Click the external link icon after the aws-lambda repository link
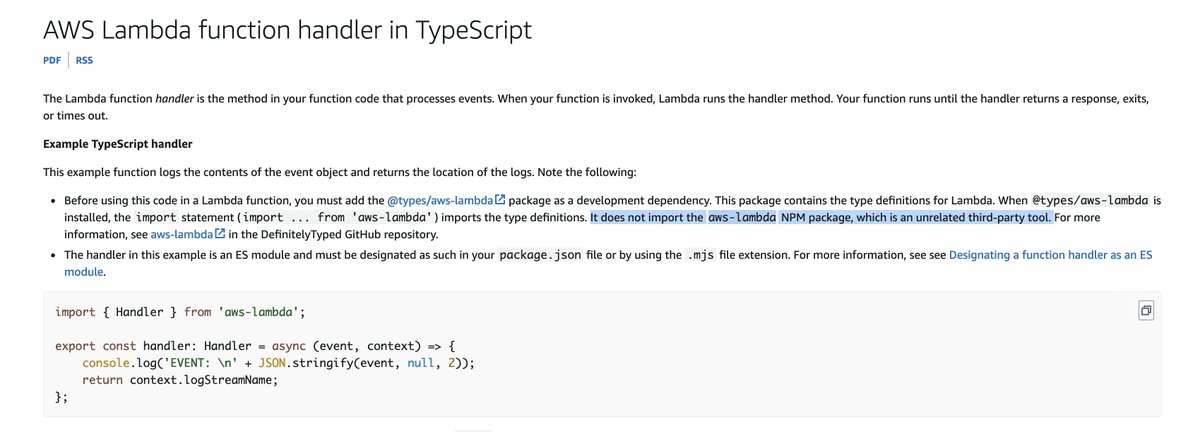The width and height of the screenshot is (1200, 432). (220, 234)
